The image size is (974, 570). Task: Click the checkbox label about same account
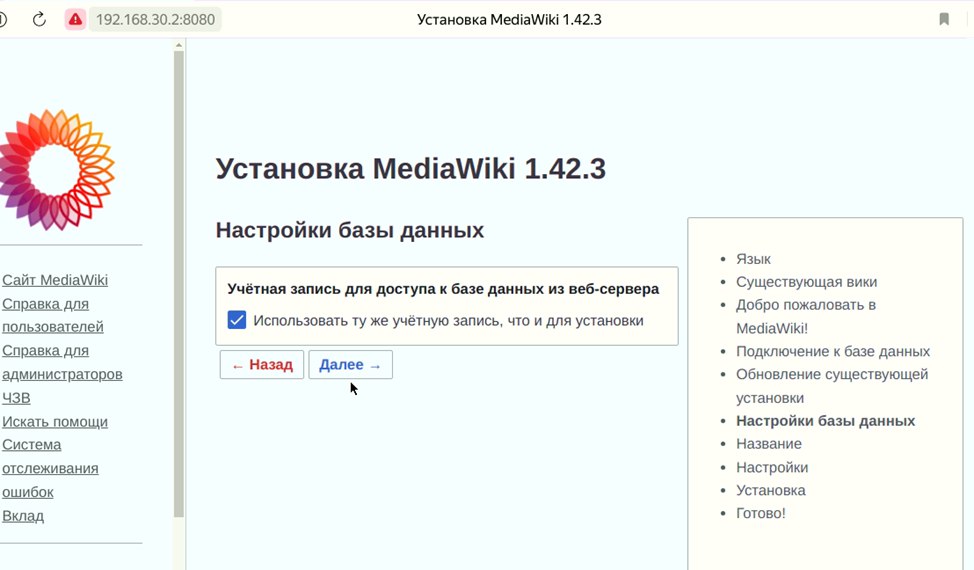448,321
